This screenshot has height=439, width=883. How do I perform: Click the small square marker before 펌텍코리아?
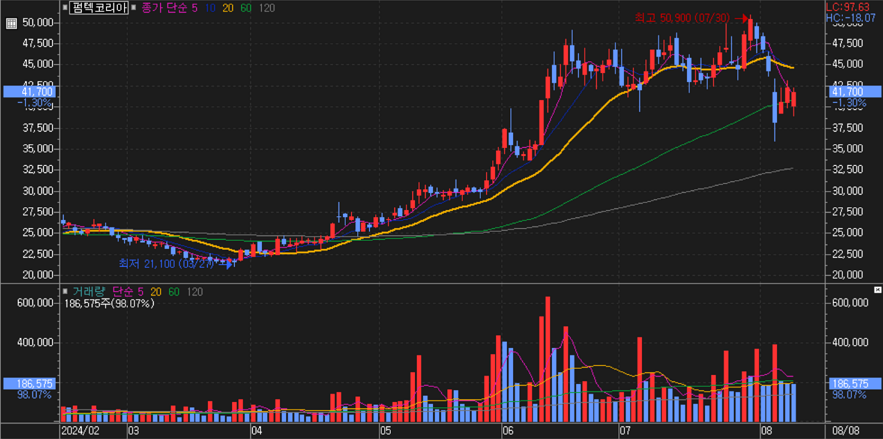[66, 8]
